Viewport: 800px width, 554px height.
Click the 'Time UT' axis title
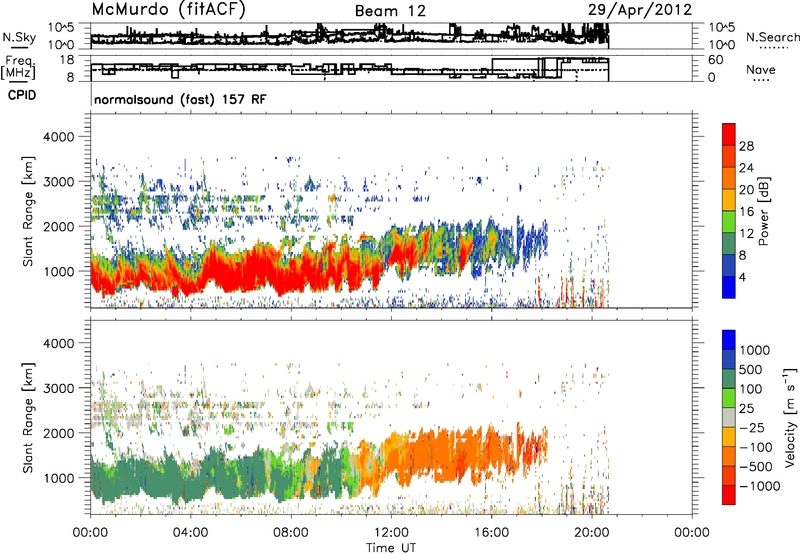(x=391, y=548)
